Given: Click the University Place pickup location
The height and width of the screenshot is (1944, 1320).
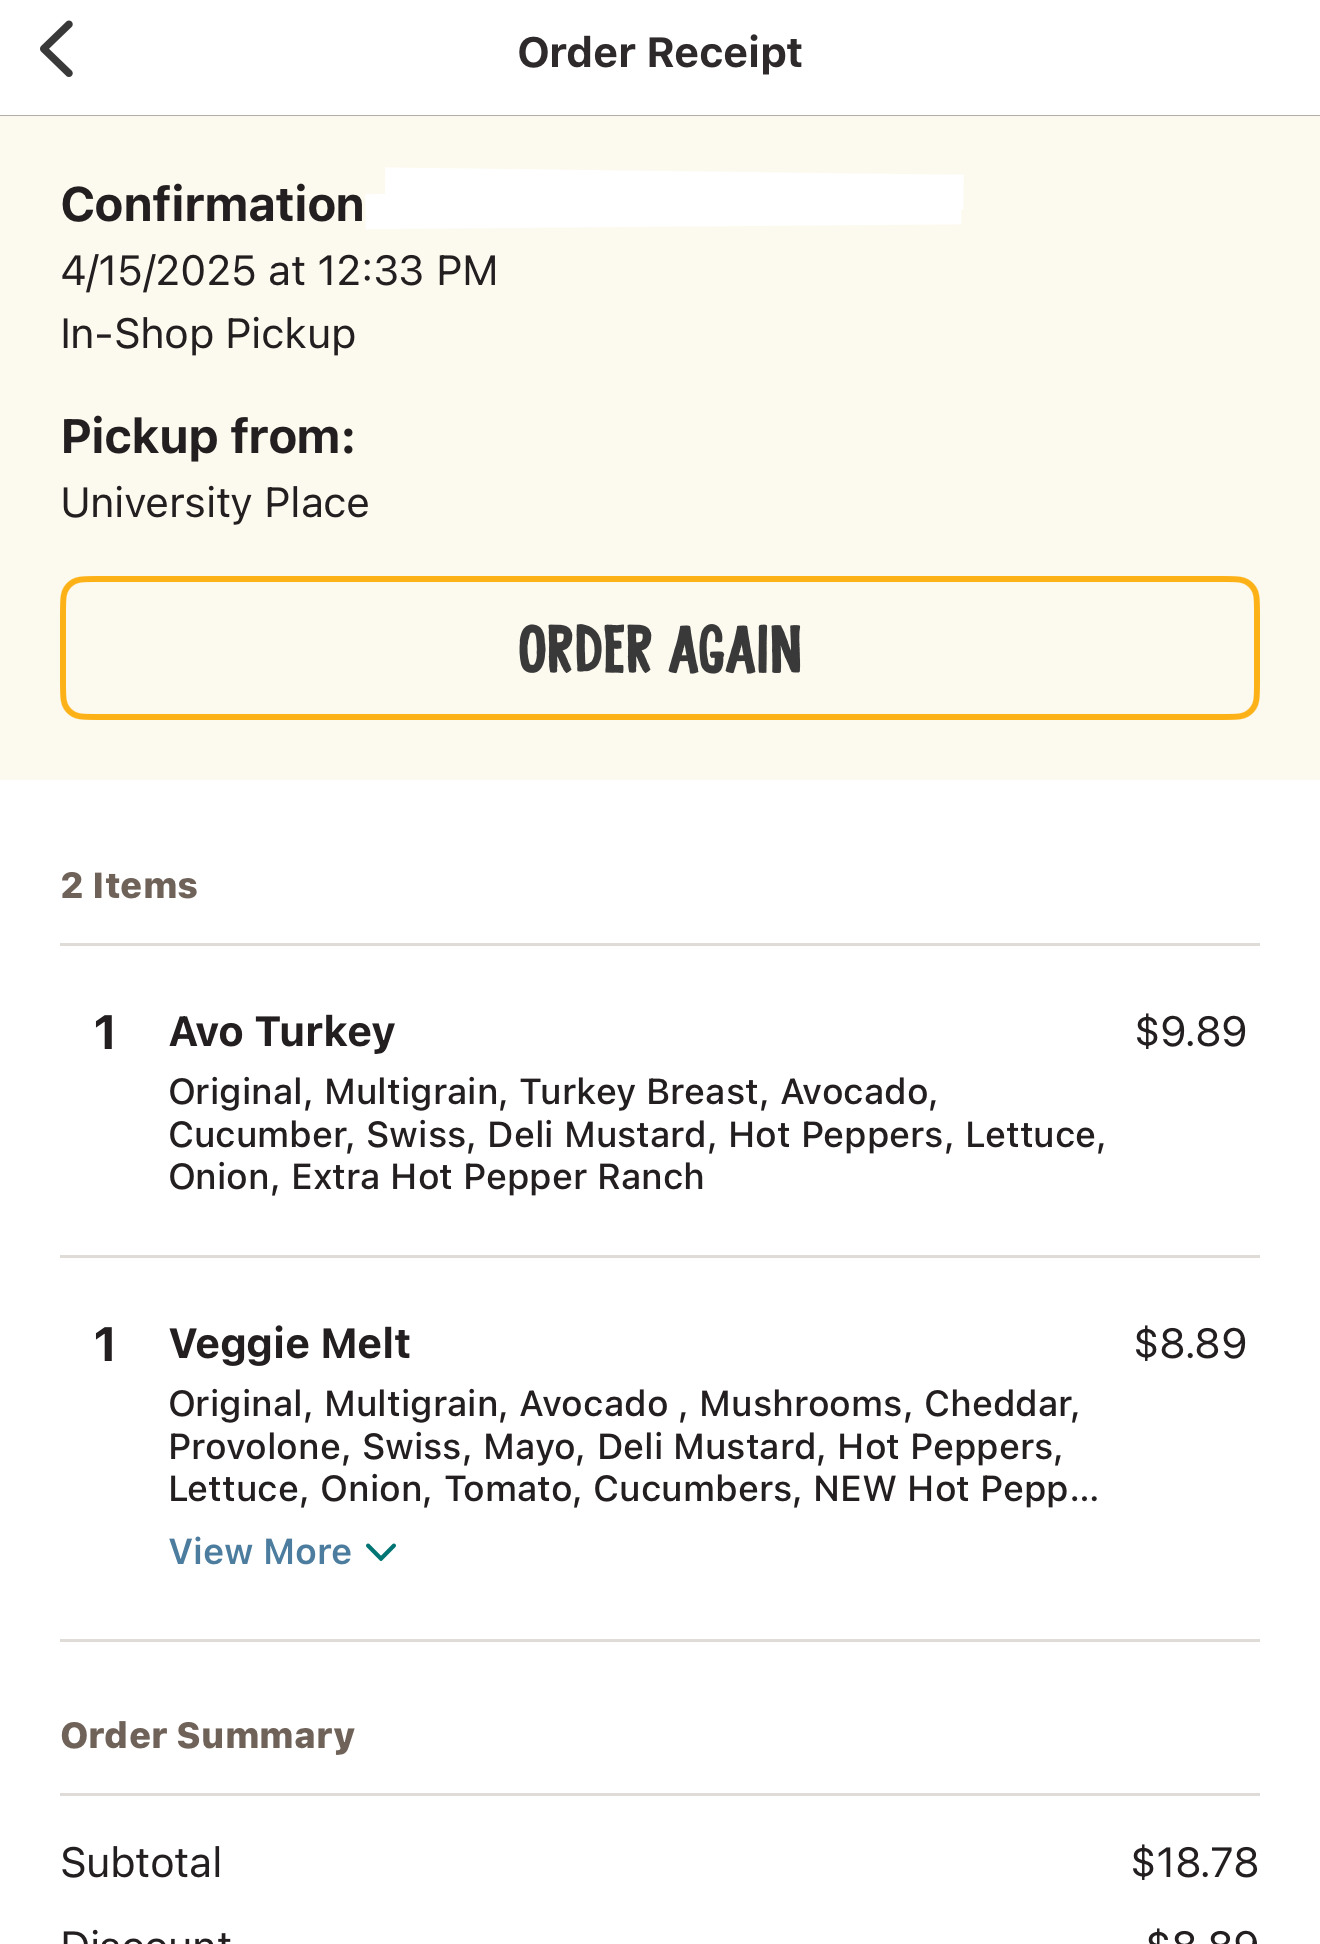Looking at the screenshot, I should point(215,503).
